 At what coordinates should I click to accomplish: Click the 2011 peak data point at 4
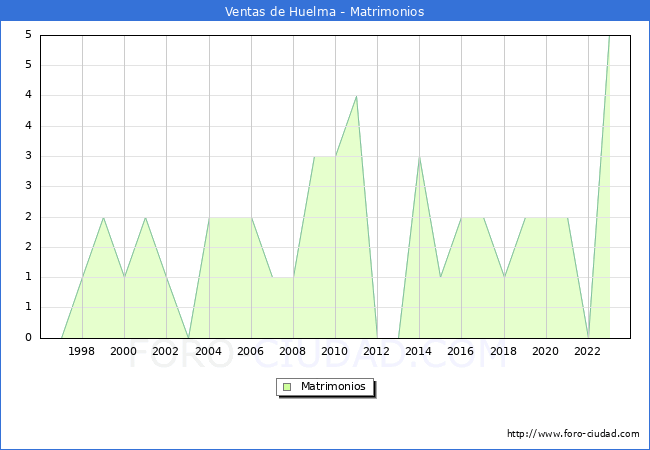[357, 96]
